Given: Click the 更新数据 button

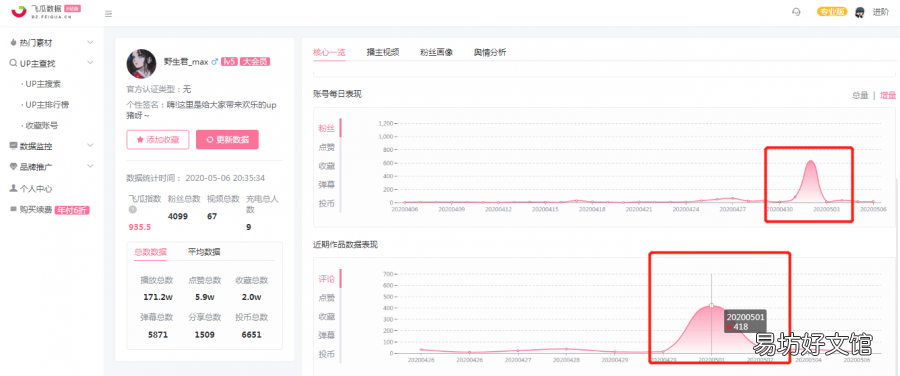Looking at the screenshot, I should [227, 139].
